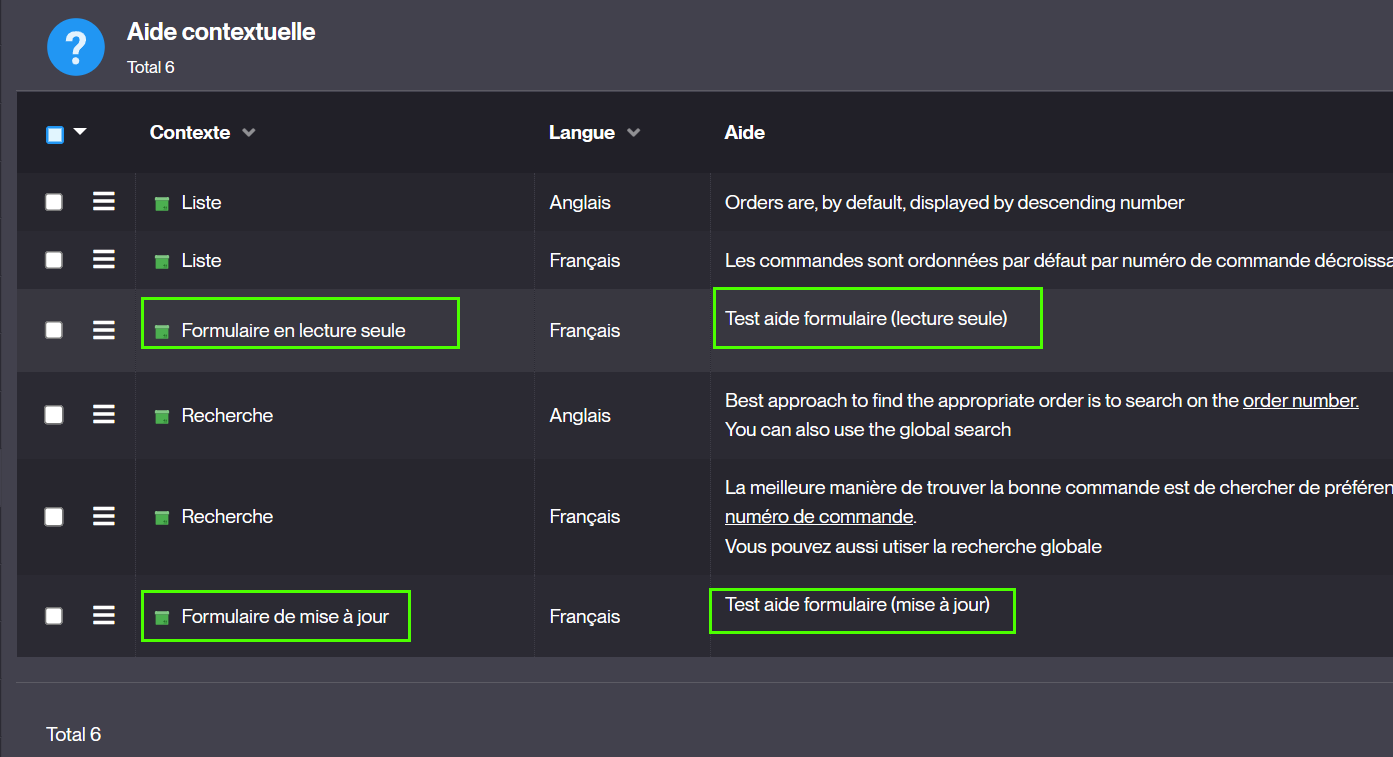Screen dimensions: 1393x757
Task: Tick the checkbox for Formulaire de mise à jour
Action: [x=54, y=616]
